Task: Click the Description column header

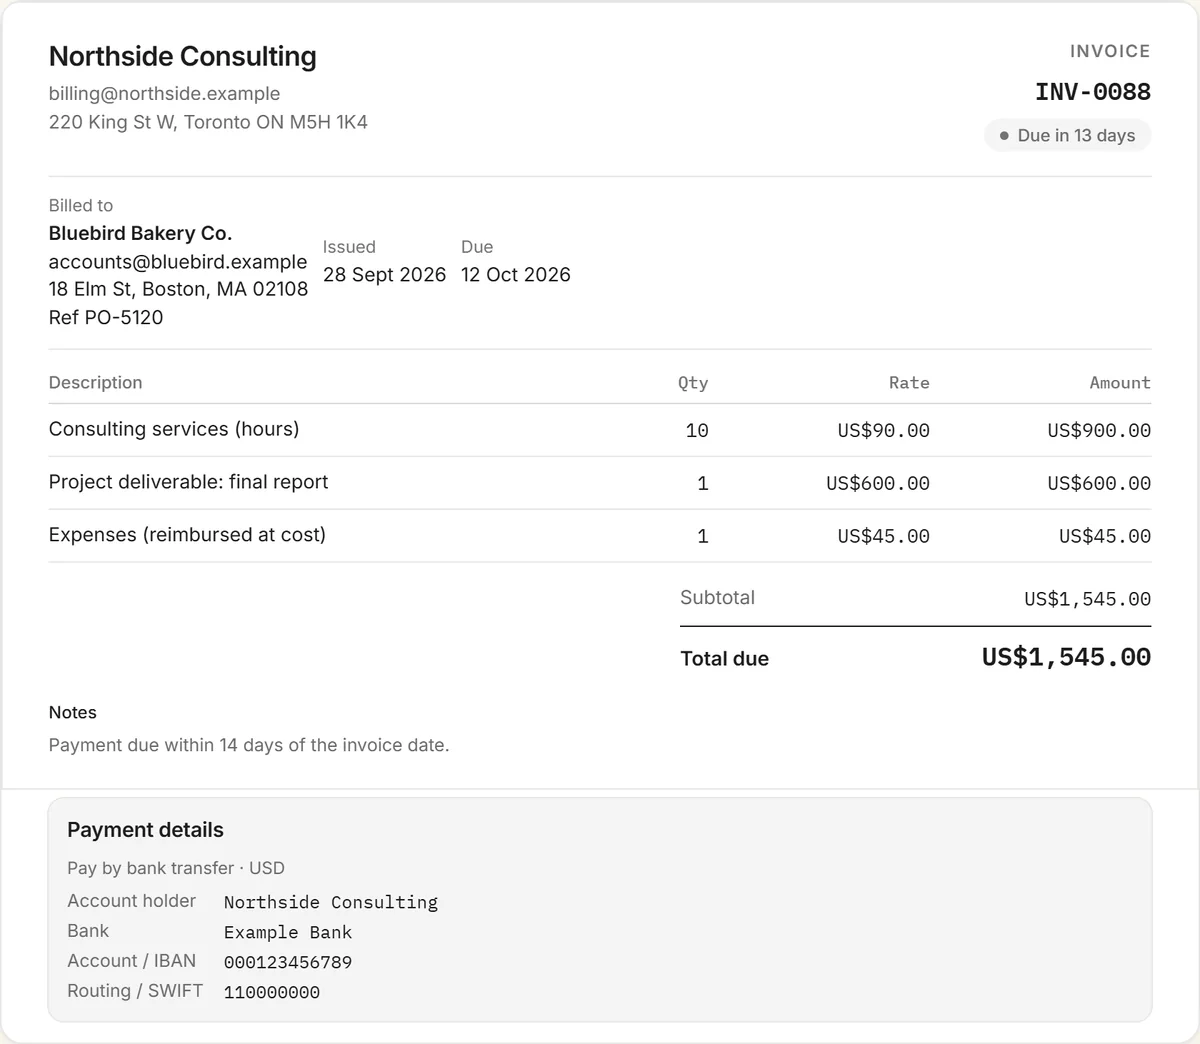Action: [x=96, y=383]
